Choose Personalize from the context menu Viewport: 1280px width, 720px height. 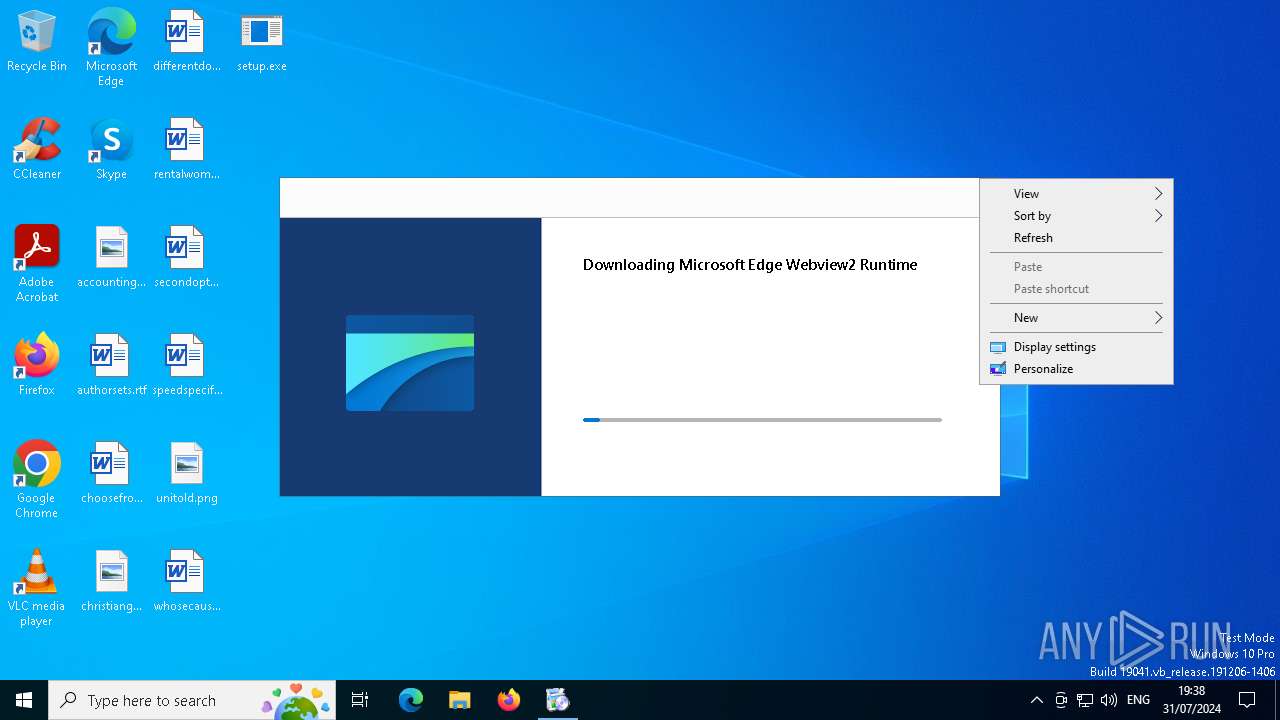pos(1076,369)
